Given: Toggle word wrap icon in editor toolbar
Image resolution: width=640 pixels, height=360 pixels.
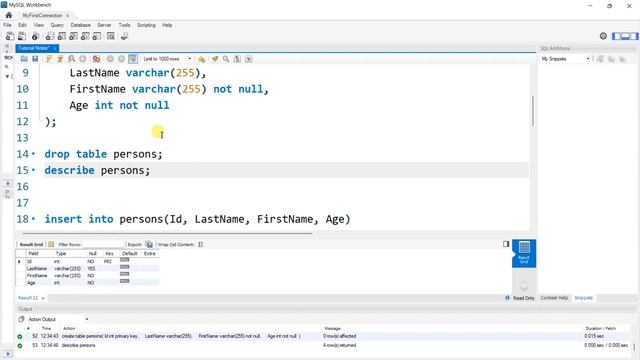Looking at the screenshot, I should pos(248,59).
